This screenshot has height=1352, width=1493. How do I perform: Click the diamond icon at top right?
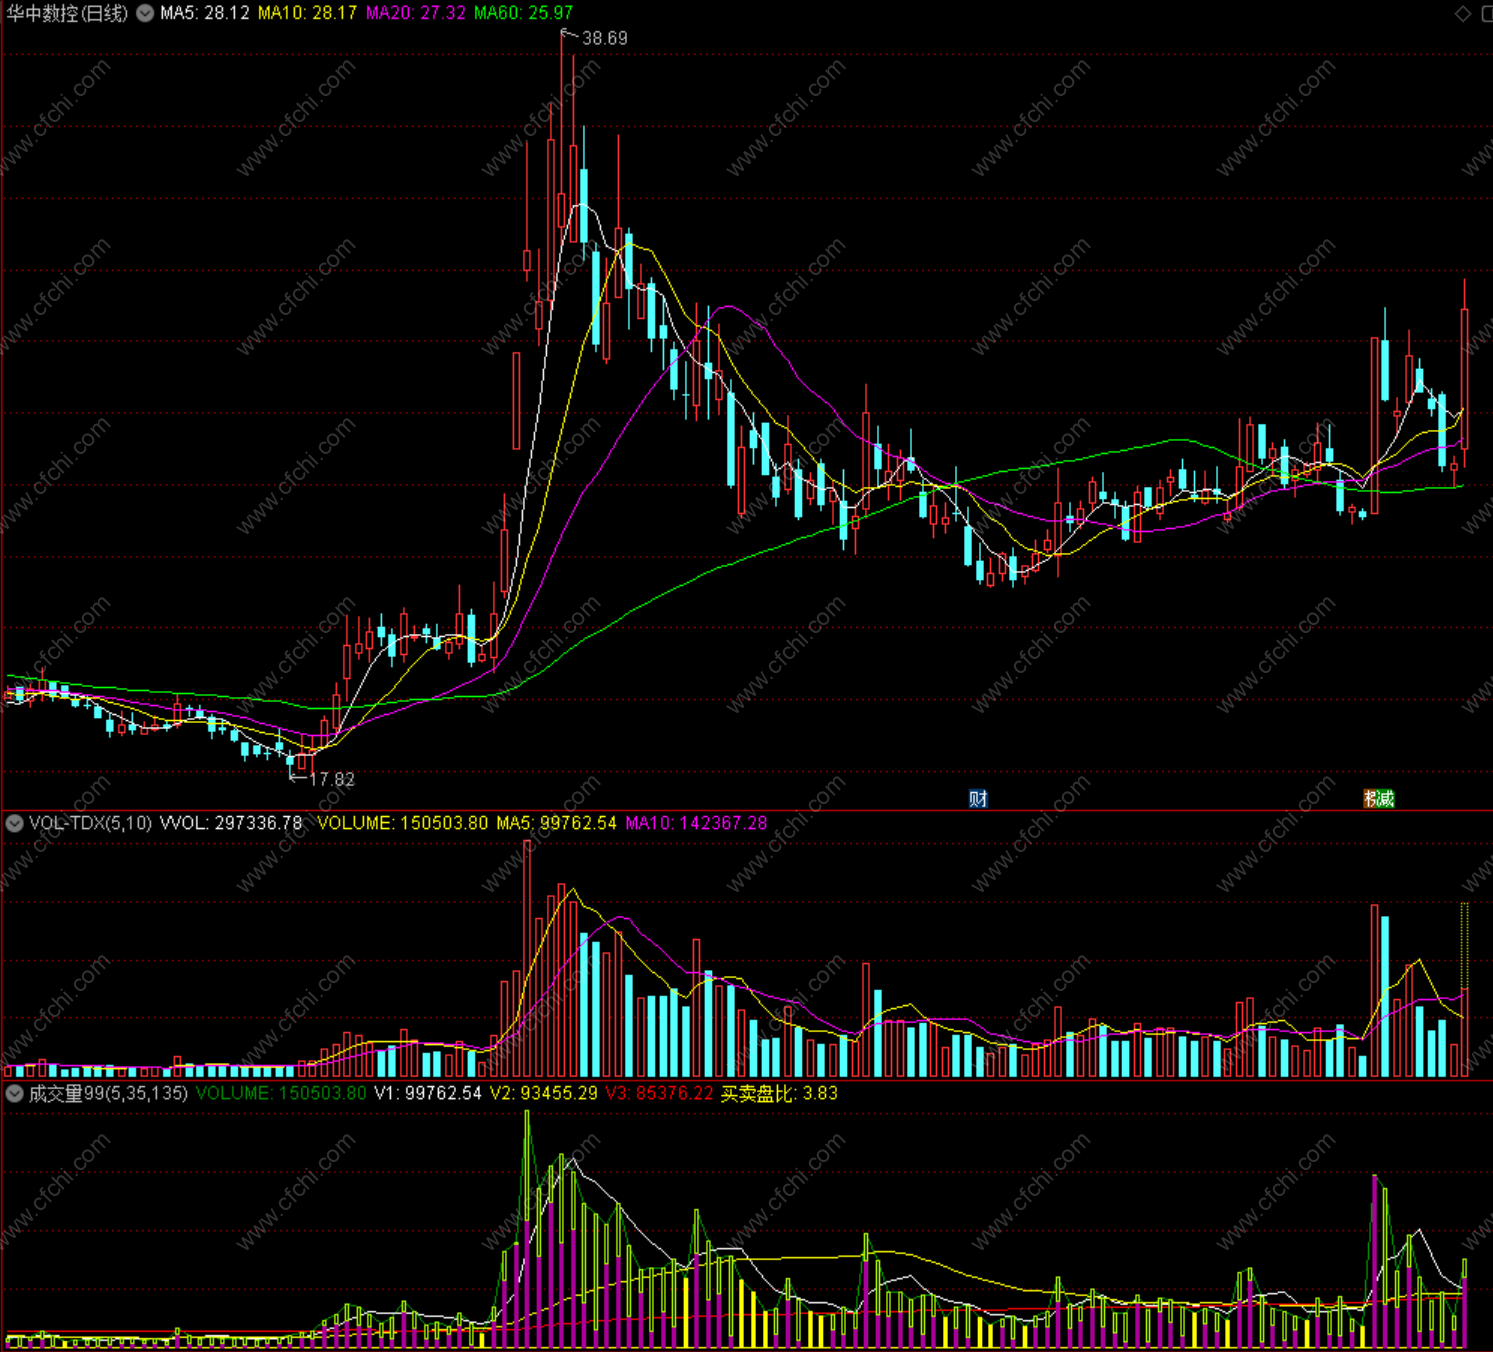pyautogui.click(x=1463, y=13)
